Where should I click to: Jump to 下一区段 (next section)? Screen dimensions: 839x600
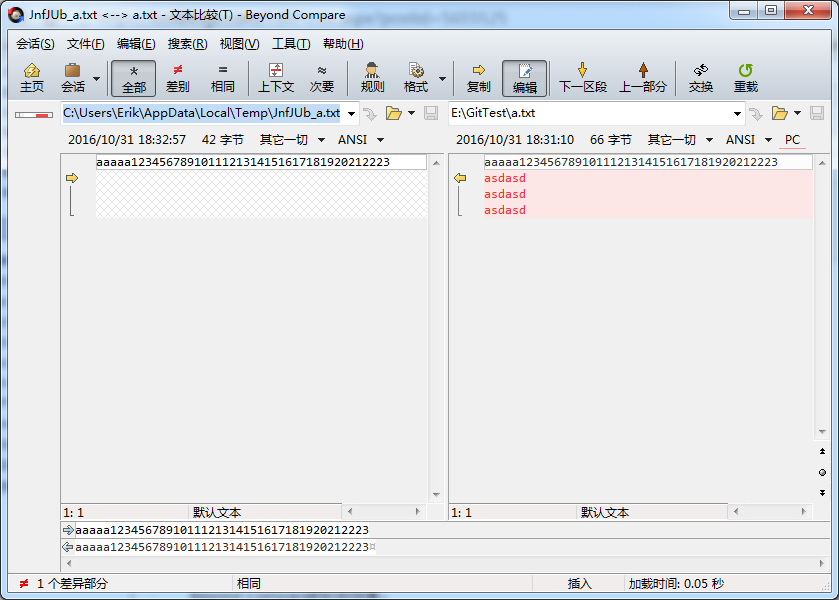click(x=582, y=78)
